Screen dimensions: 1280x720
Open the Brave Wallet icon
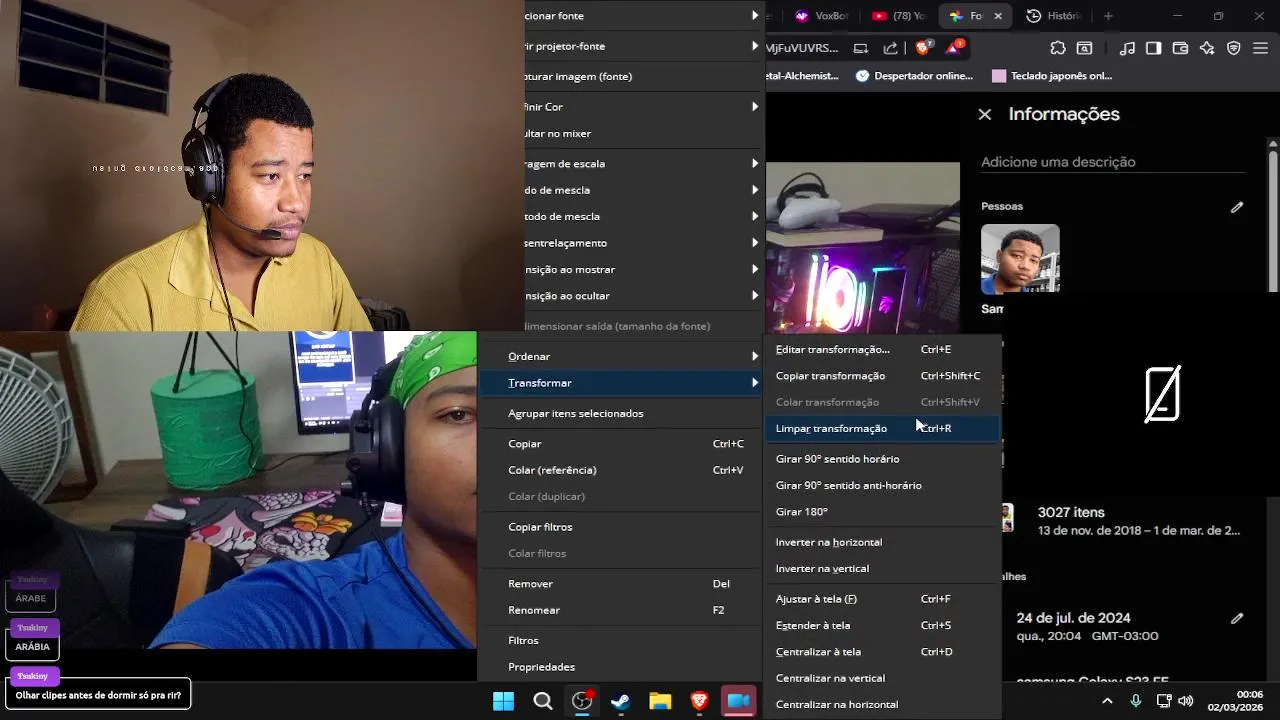tap(1180, 47)
